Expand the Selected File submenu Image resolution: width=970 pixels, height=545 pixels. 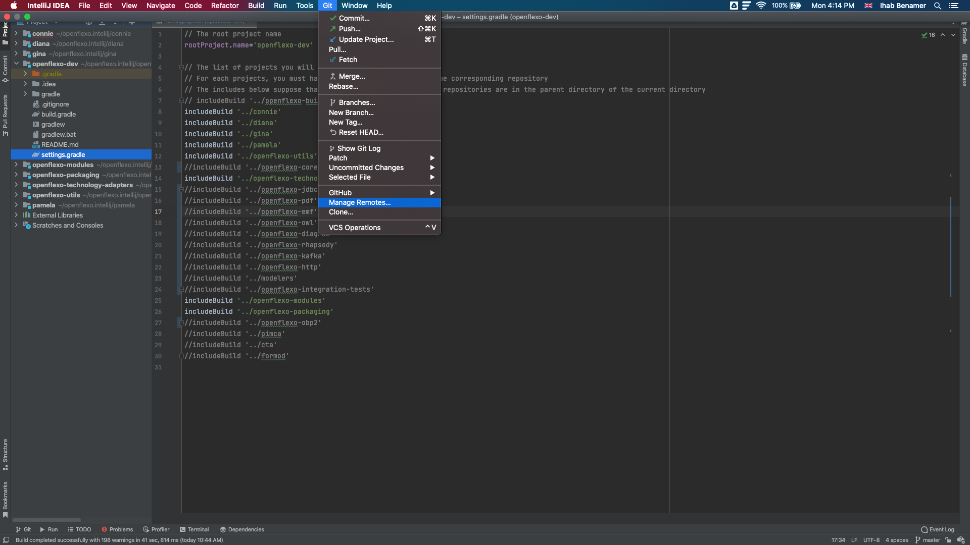[x=379, y=177]
